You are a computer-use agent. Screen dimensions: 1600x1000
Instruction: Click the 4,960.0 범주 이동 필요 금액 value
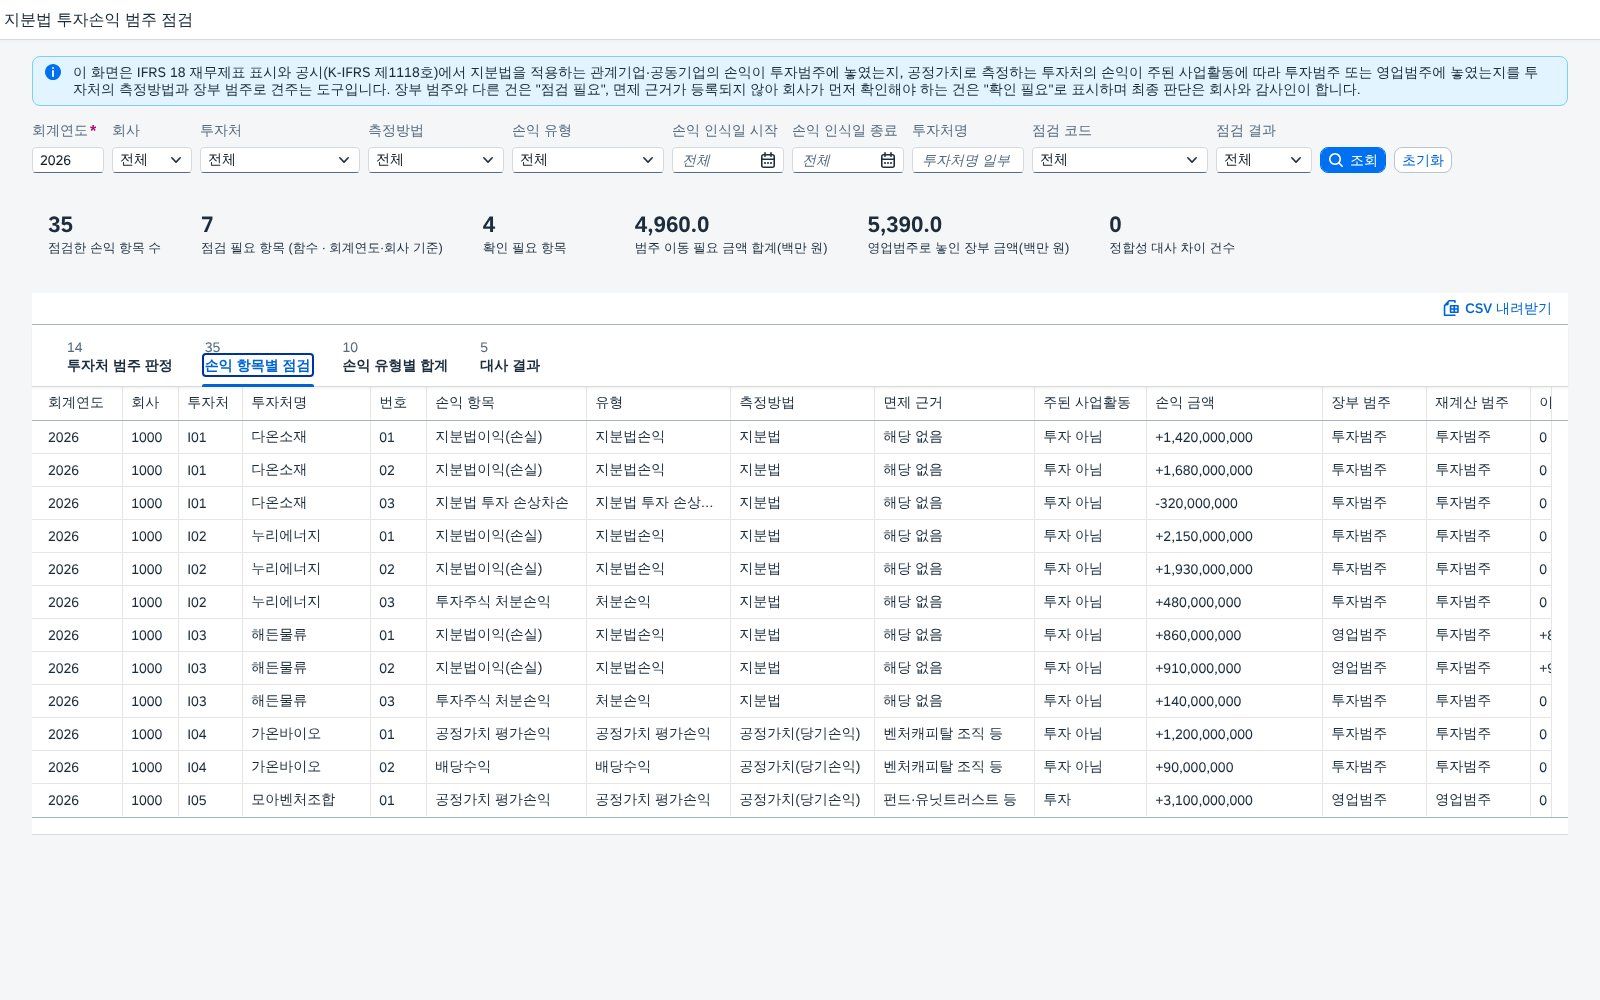672,225
